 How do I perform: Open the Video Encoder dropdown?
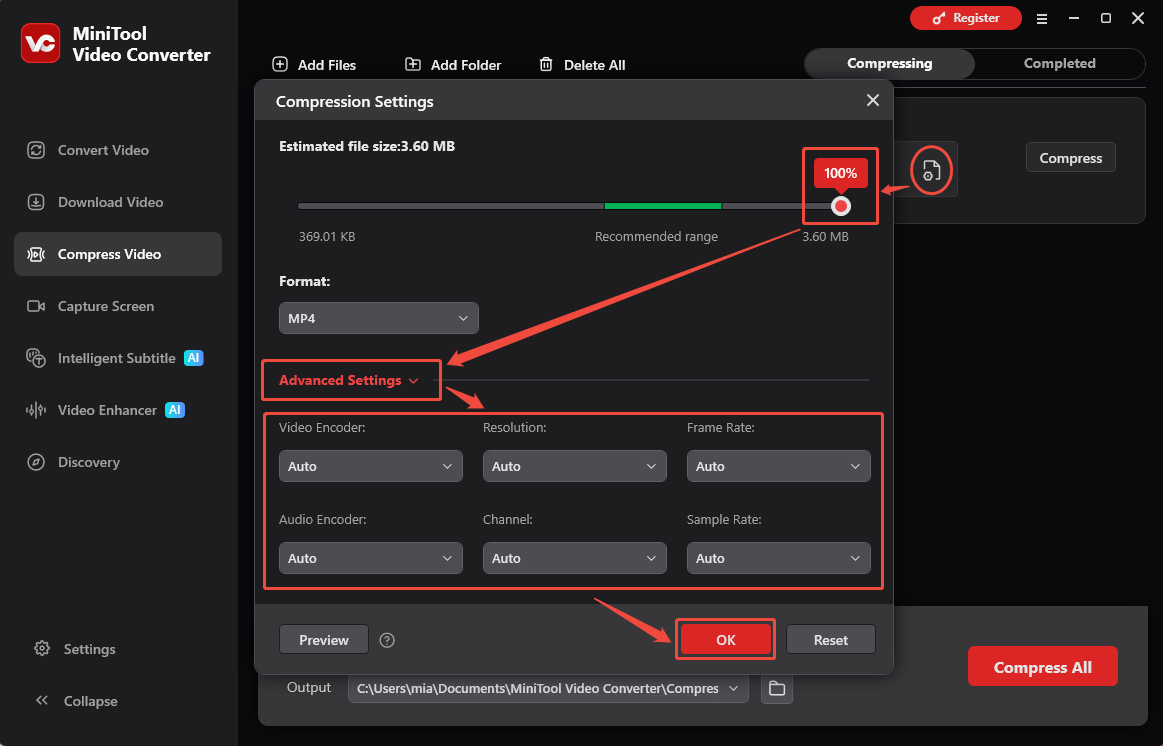(370, 466)
